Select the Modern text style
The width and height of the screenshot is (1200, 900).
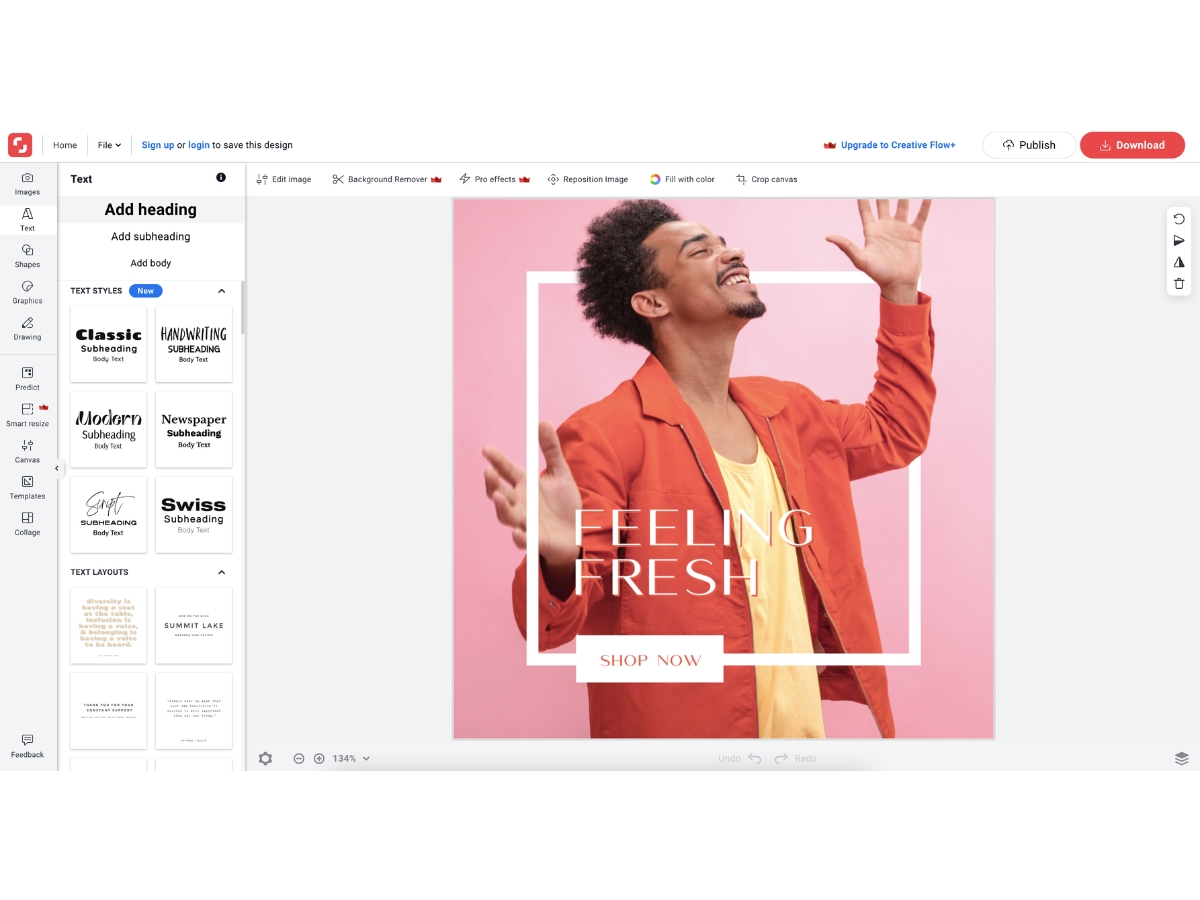pyautogui.click(x=109, y=430)
